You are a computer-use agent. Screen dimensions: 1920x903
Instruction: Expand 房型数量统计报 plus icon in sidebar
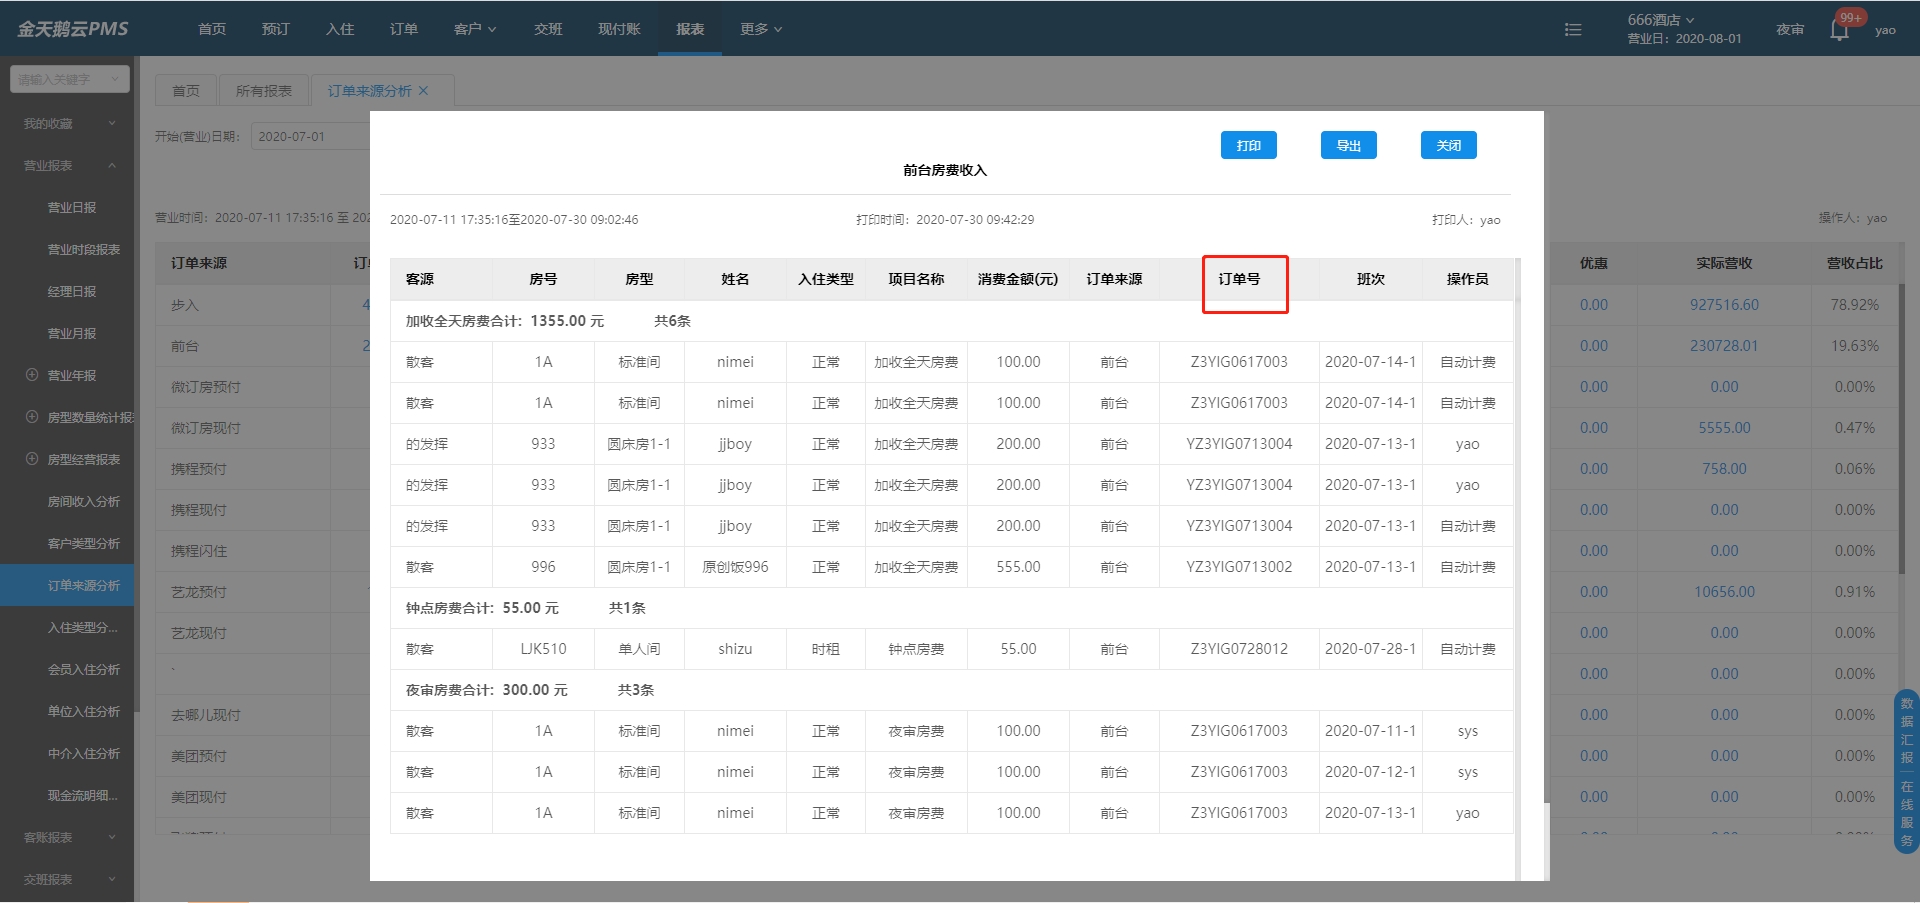pyautogui.click(x=32, y=417)
